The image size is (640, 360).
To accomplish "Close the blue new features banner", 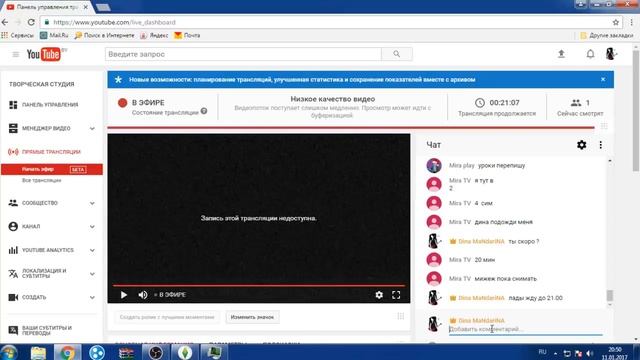I will pyautogui.click(x=603, y=79).
